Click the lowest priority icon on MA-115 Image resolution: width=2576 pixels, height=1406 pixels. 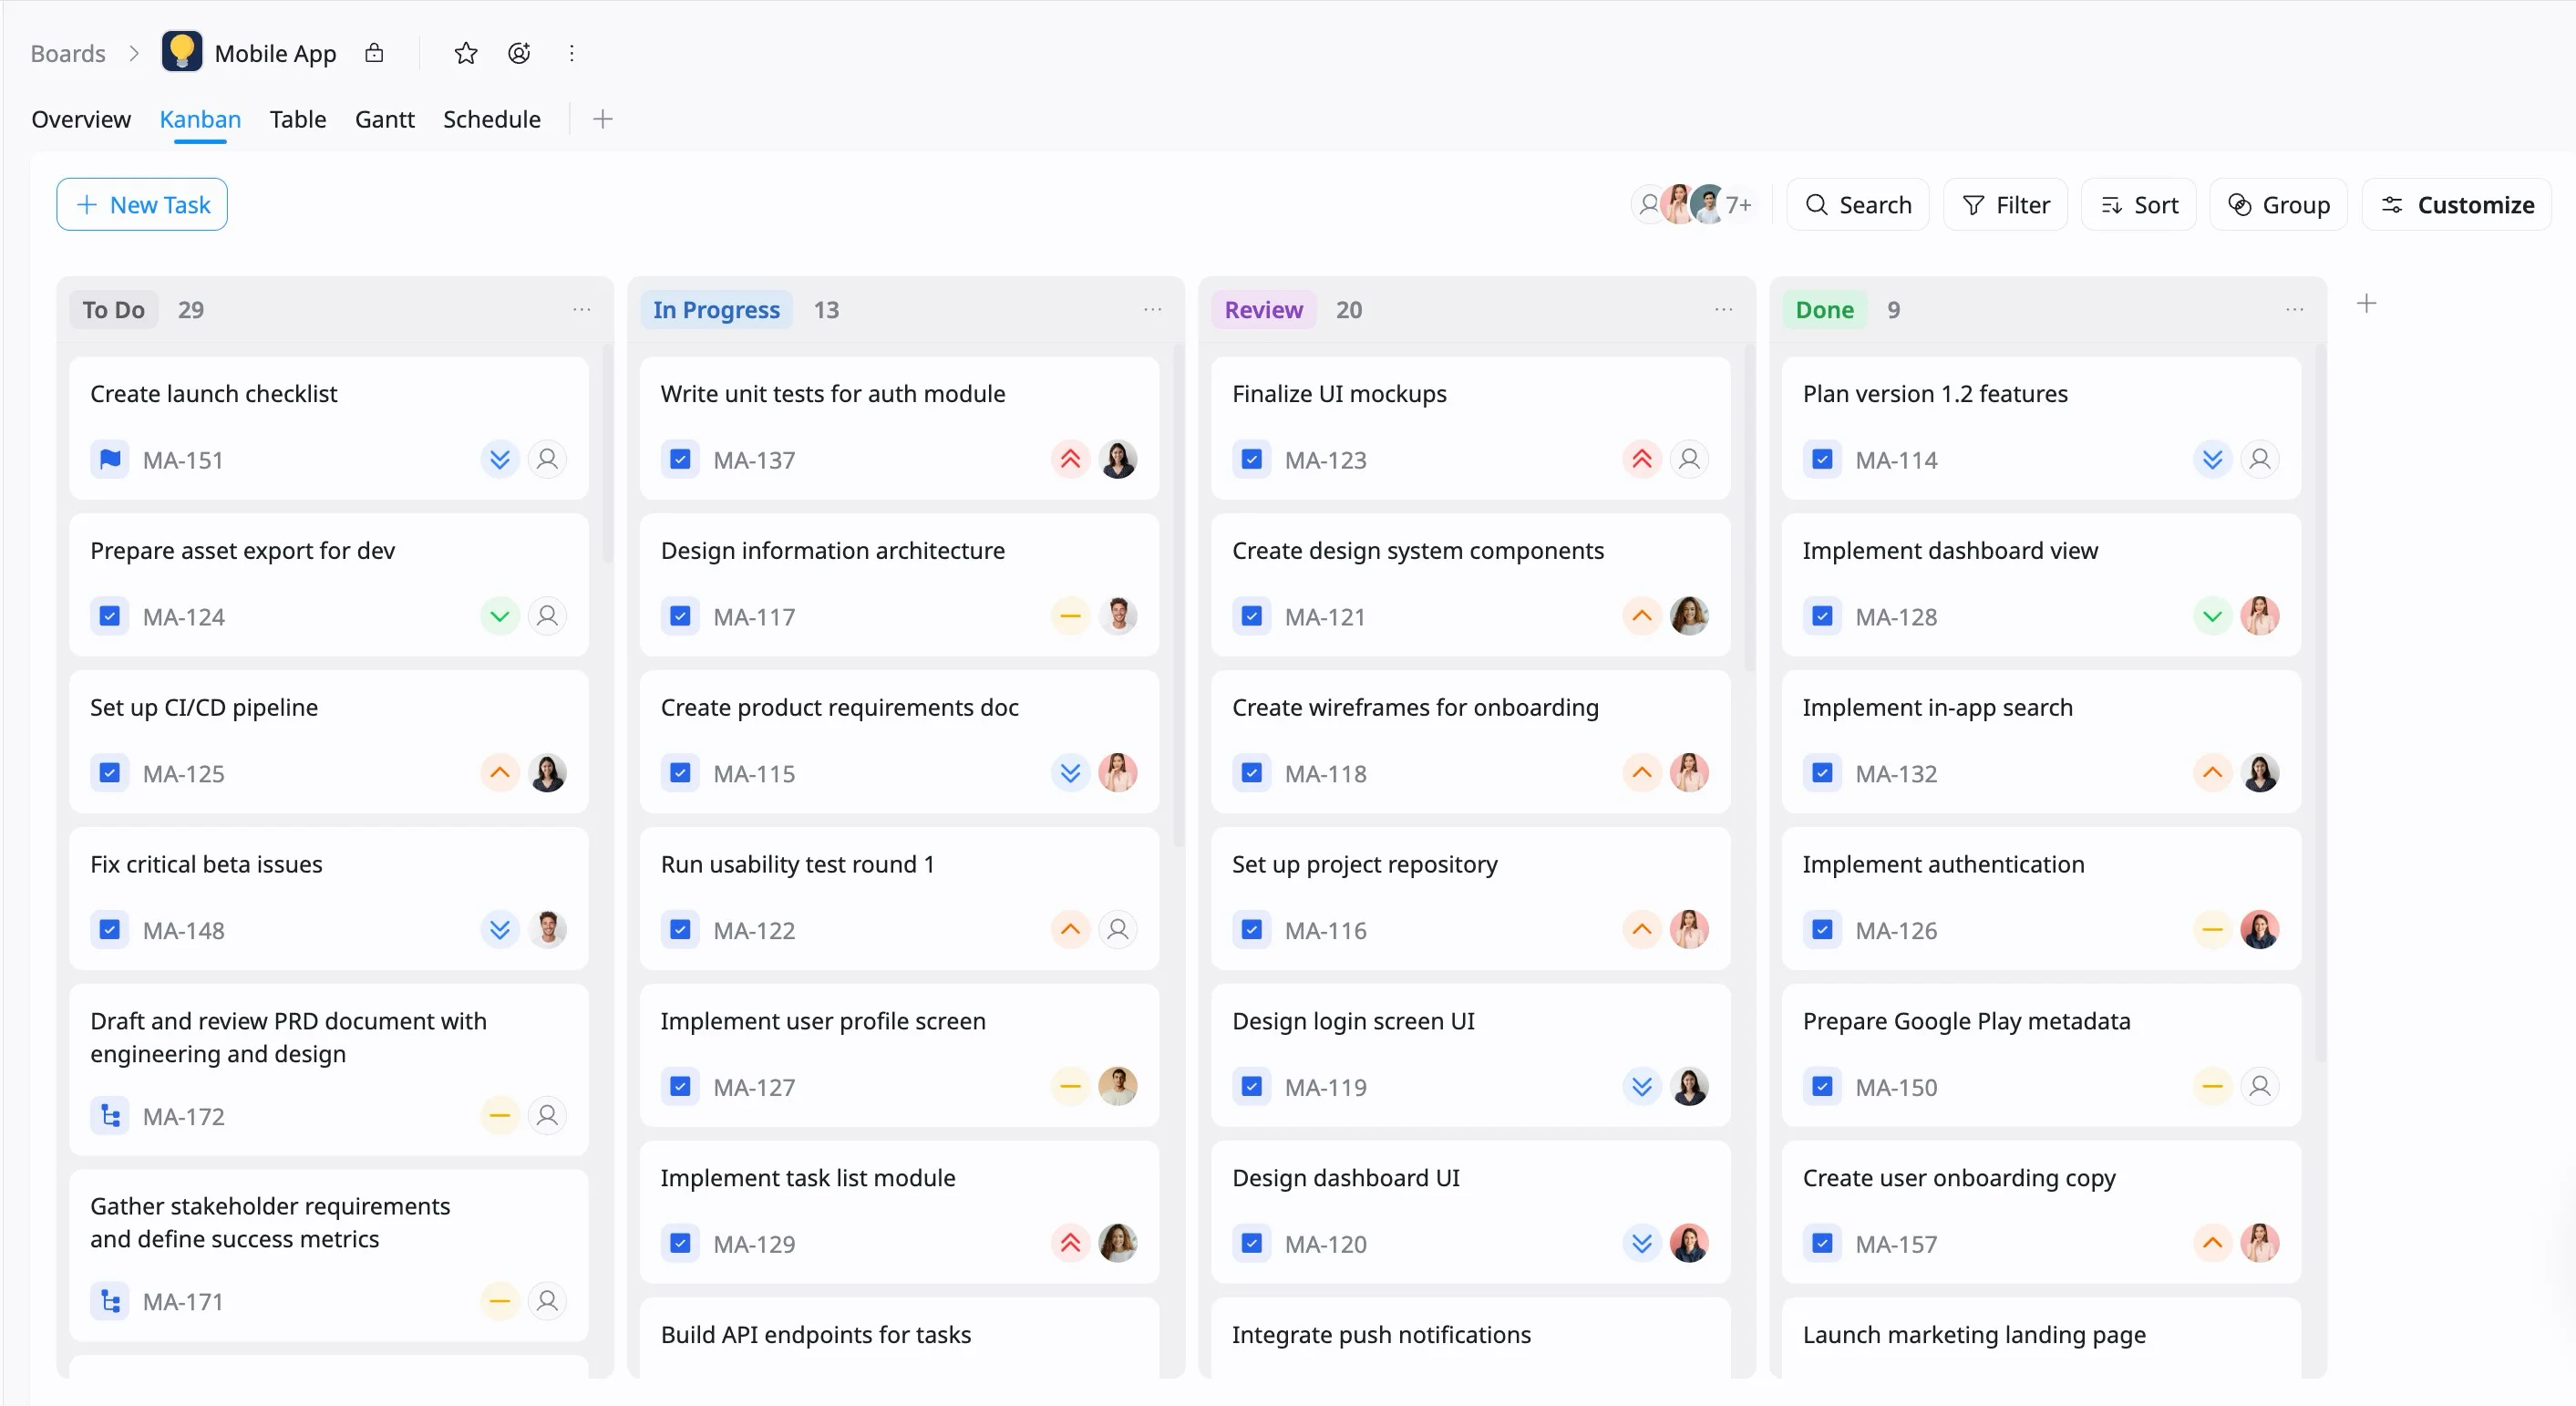coord(1070,773)
